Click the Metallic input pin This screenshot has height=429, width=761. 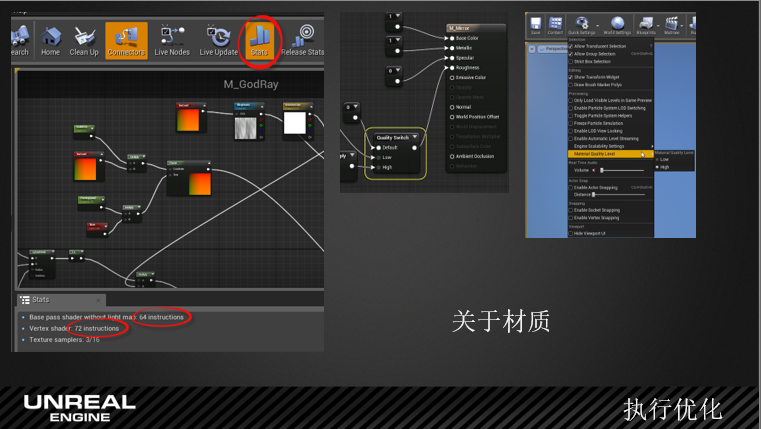pyautogui.click(x=452, y=48)
